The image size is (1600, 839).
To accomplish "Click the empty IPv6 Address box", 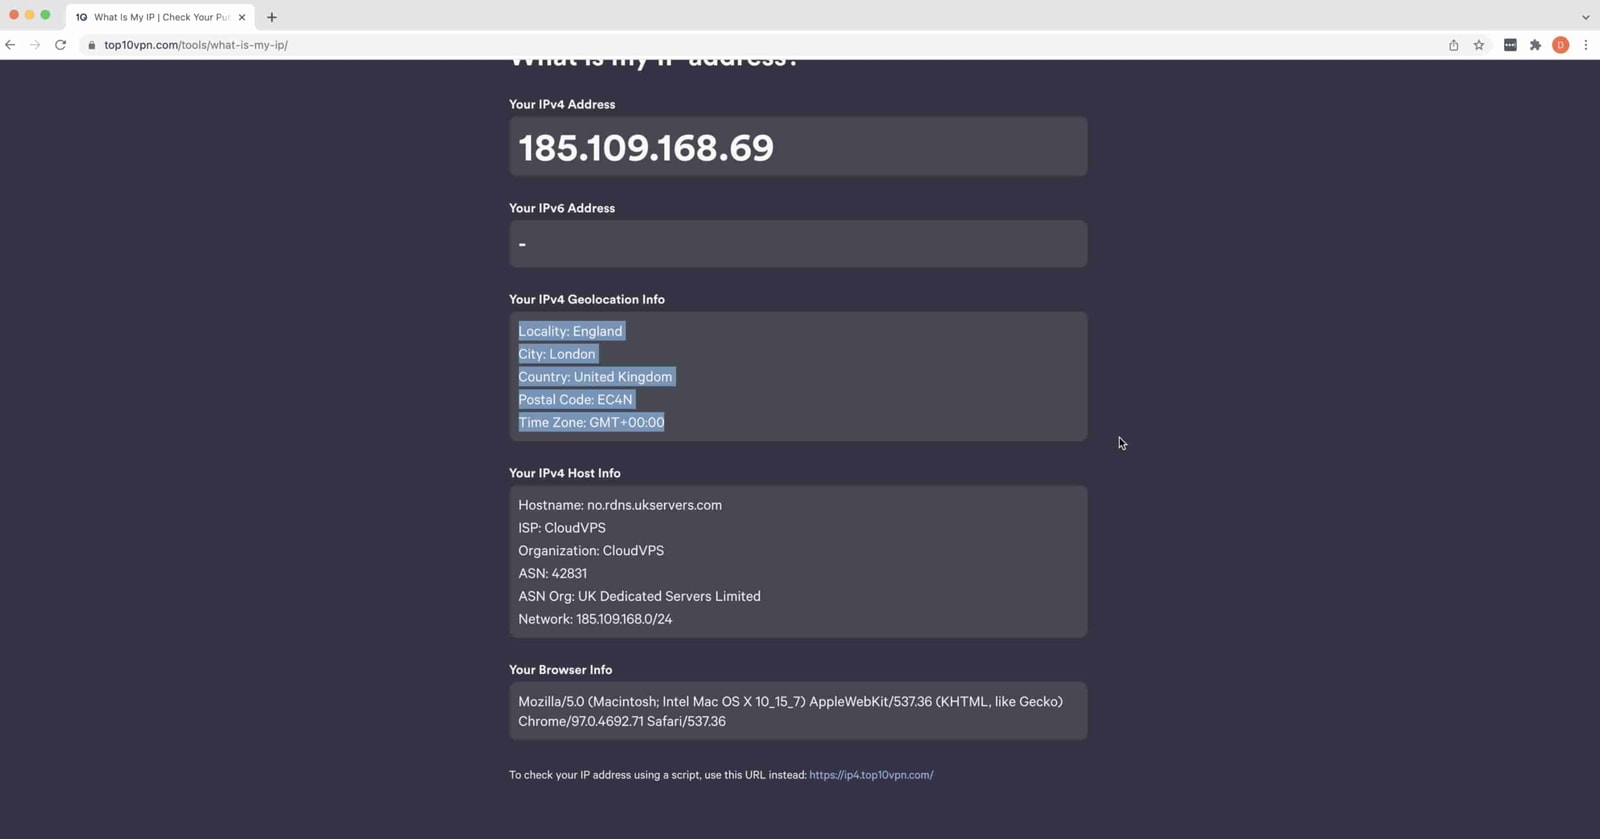I will (x=797, y=243).
